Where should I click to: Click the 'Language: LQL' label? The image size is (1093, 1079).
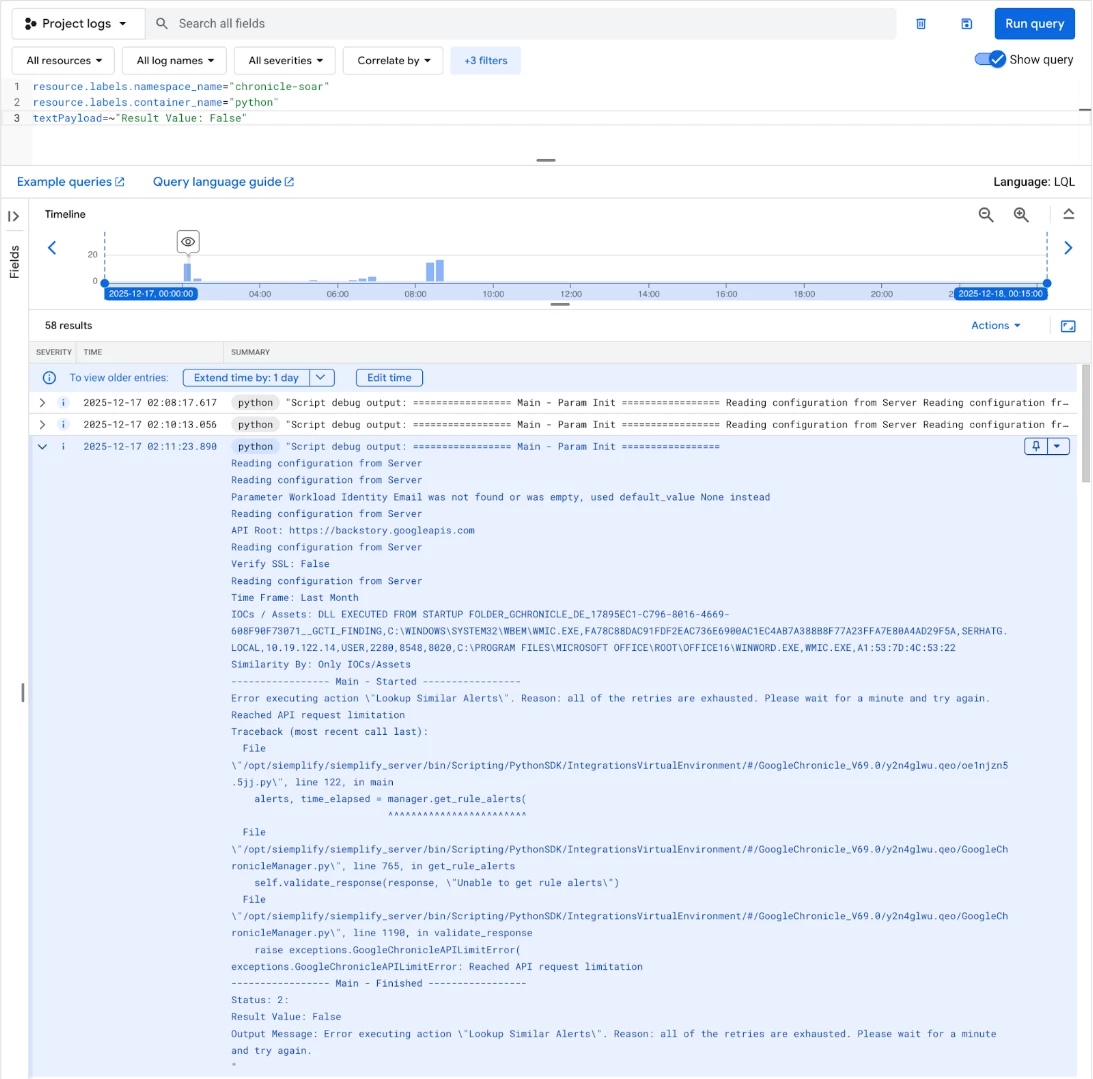click(x=1034, y=182)
